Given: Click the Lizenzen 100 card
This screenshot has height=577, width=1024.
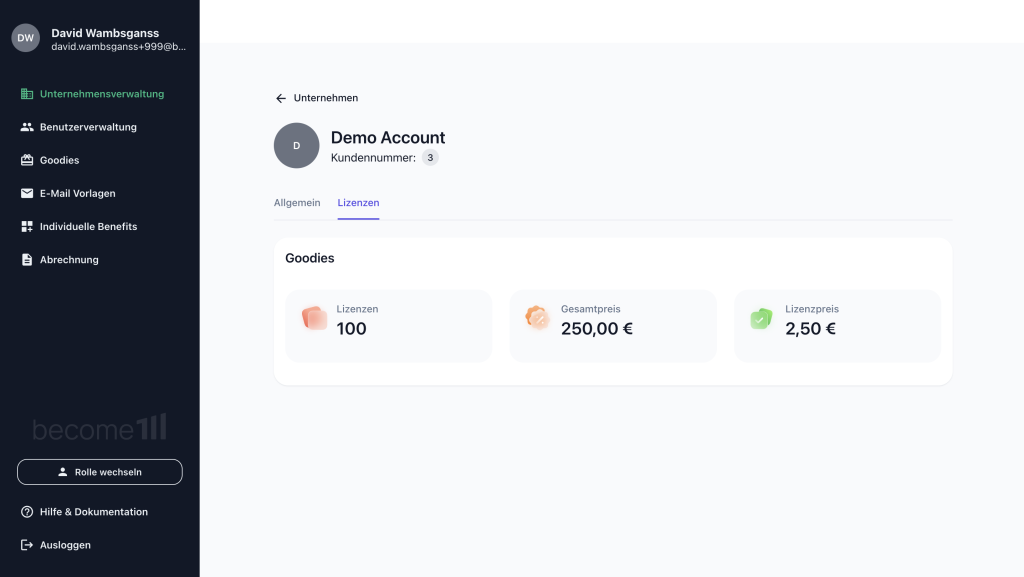Looking at the screenshot, I should [x=389, y=326].
